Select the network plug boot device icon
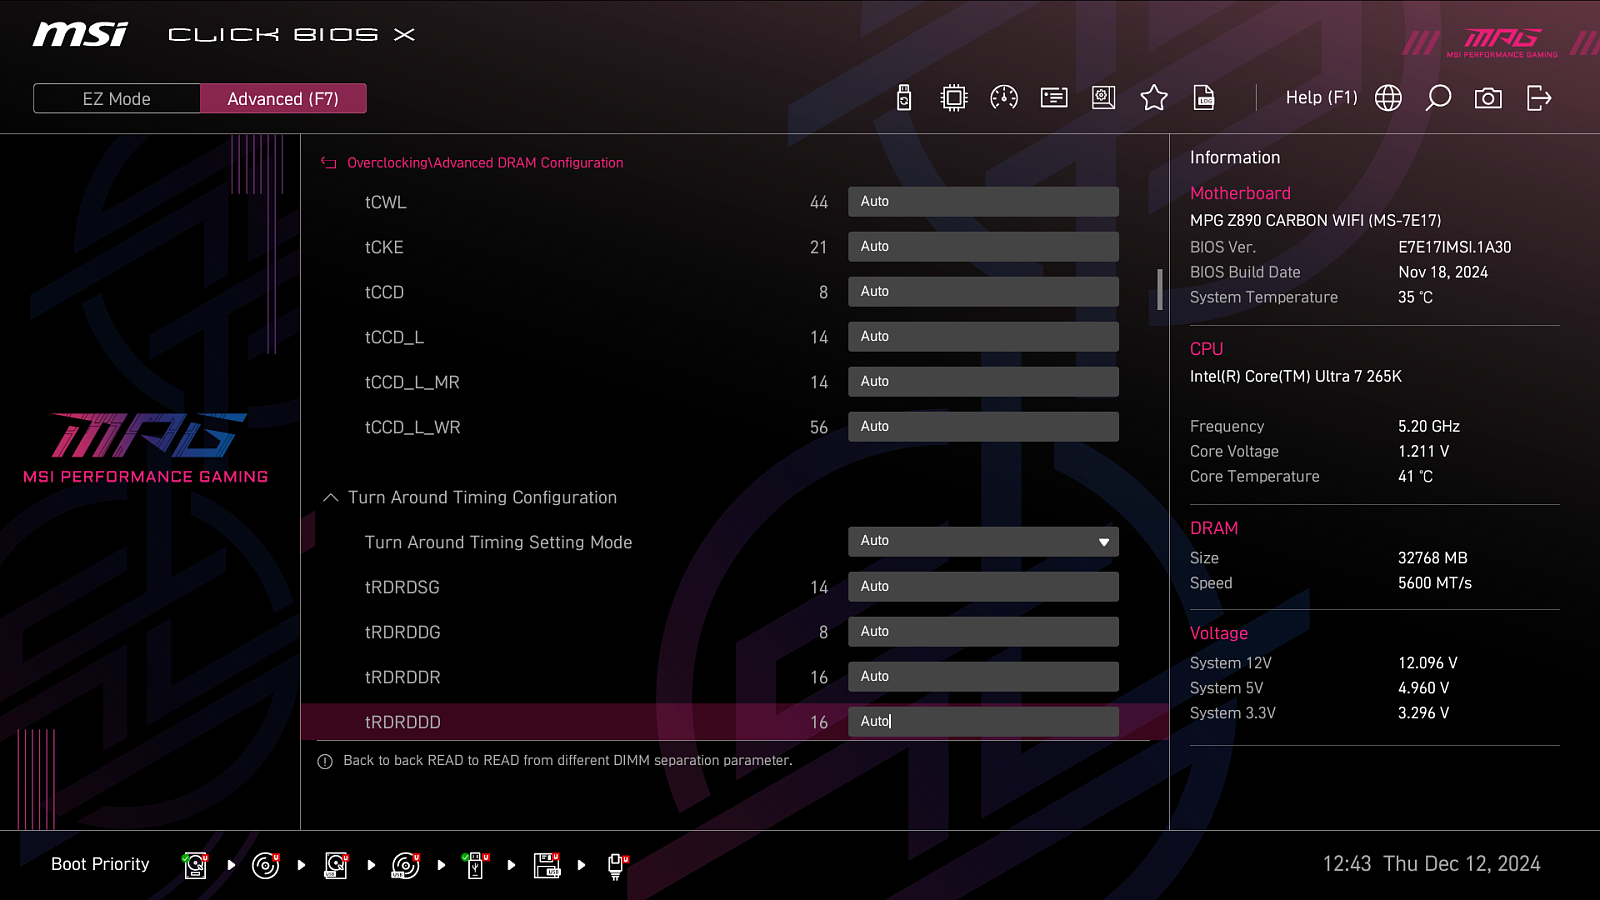1600x900 pixels. click(x=617, y=865)
